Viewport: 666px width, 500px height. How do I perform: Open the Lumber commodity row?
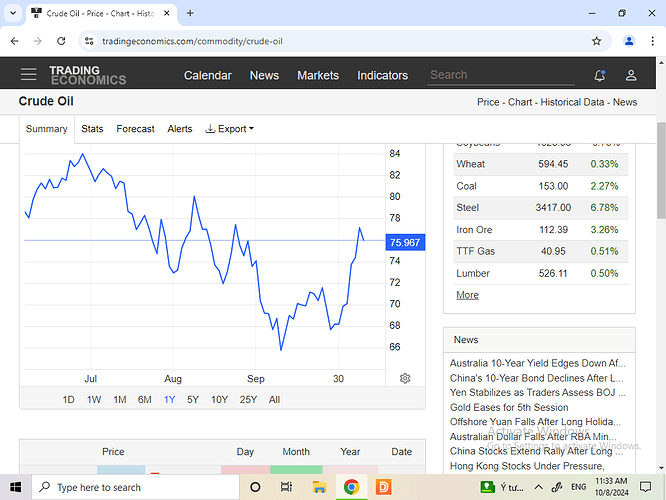tap(540, 274)
